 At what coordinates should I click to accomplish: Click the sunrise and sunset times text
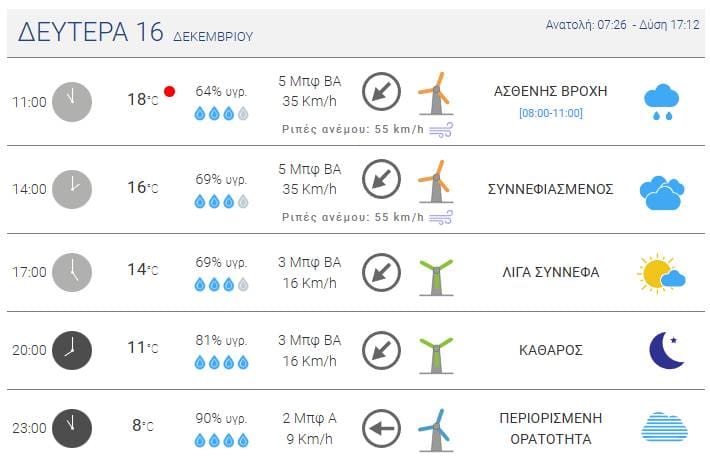pyautogui.click(x=623, y=24)
